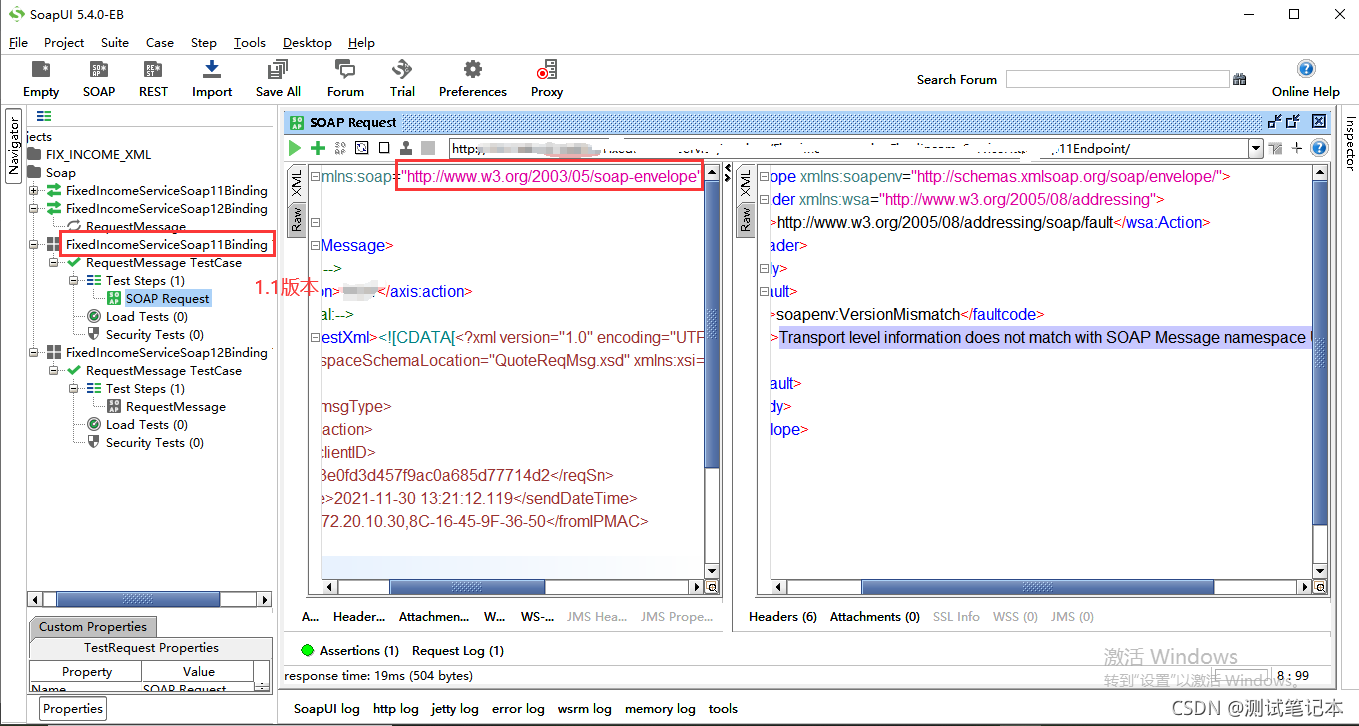Screen dimensions: 1359x726
Task: Click the refresh-in-square request toolbar icon
Action: (362, 148)
